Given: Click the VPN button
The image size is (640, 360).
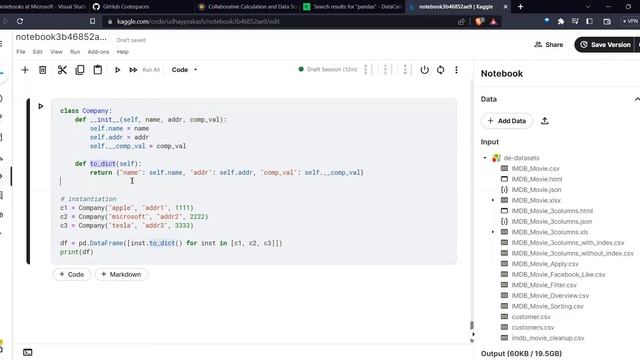Looking at the screenshot, I should point(630,21).
